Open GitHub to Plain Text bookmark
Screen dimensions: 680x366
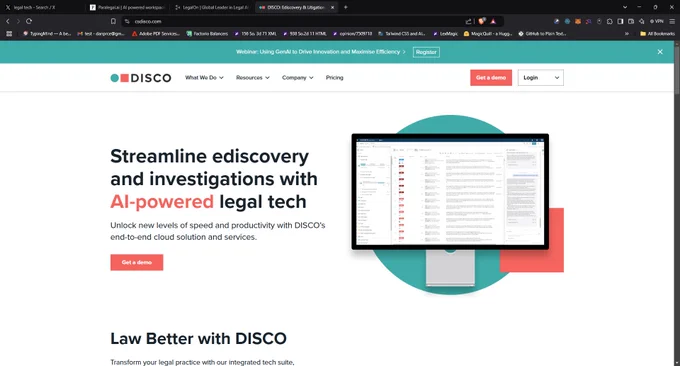pyautogui.click(x=542, y=34)
